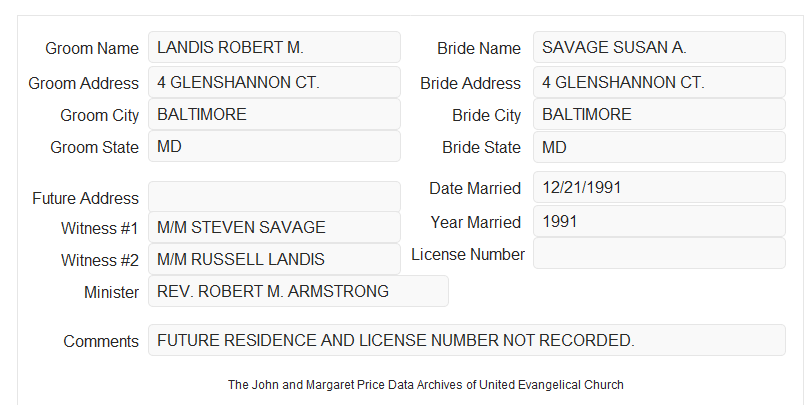The height and width of the screenshot is (405, 805).
Task: Click the License Number label
Action: pyautogui.click(x=468, y=255)
